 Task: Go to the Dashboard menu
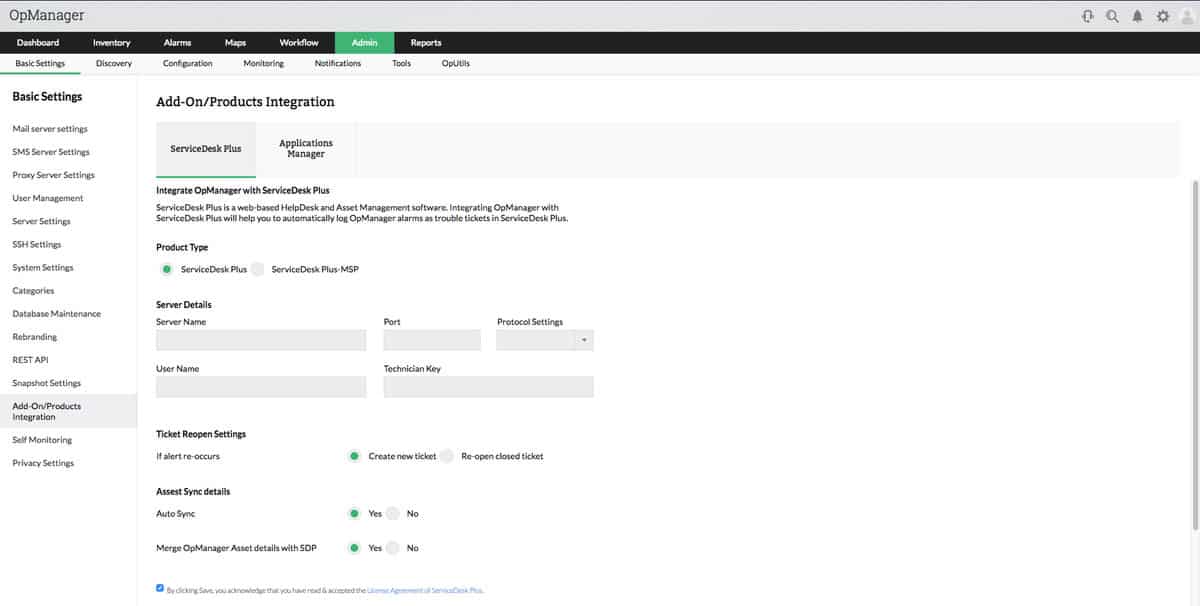38,43
